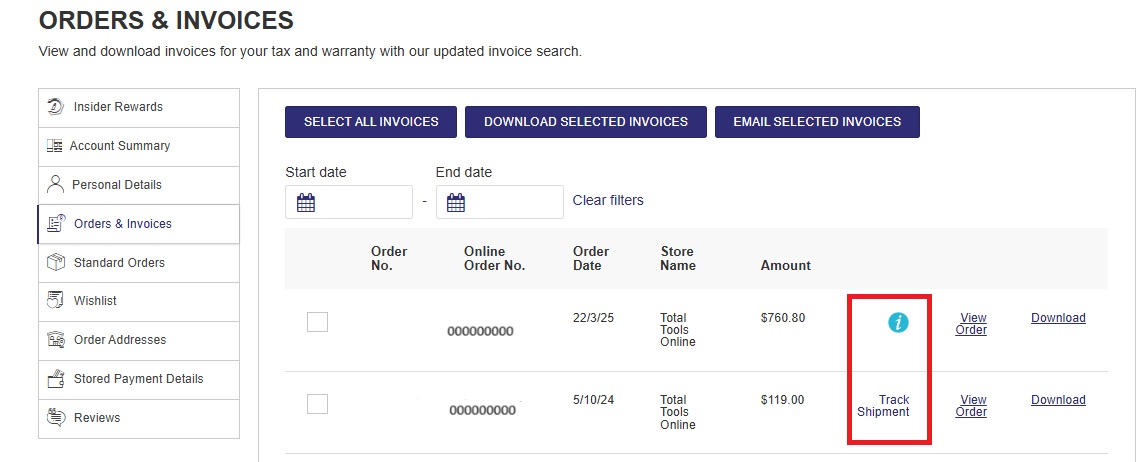The height and width of the screenshot is (462, 1144).
Task: Open the Reviews menu item
Action: [x=139, y=418]
